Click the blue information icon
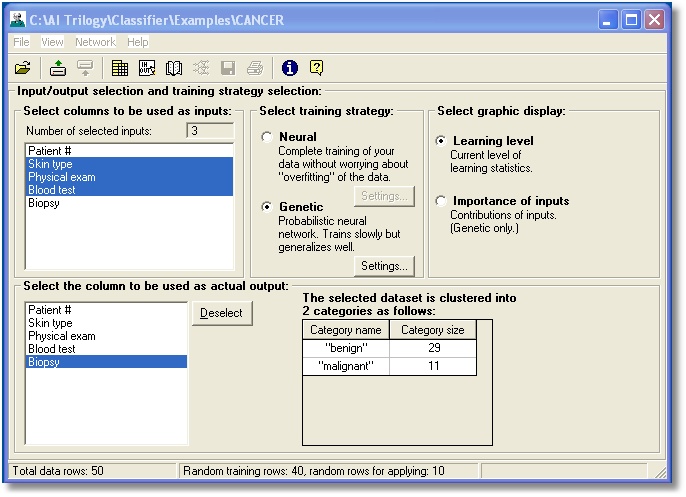Viewport: 686px width, 497px height. pyautogui.click(x=290, y=68)
